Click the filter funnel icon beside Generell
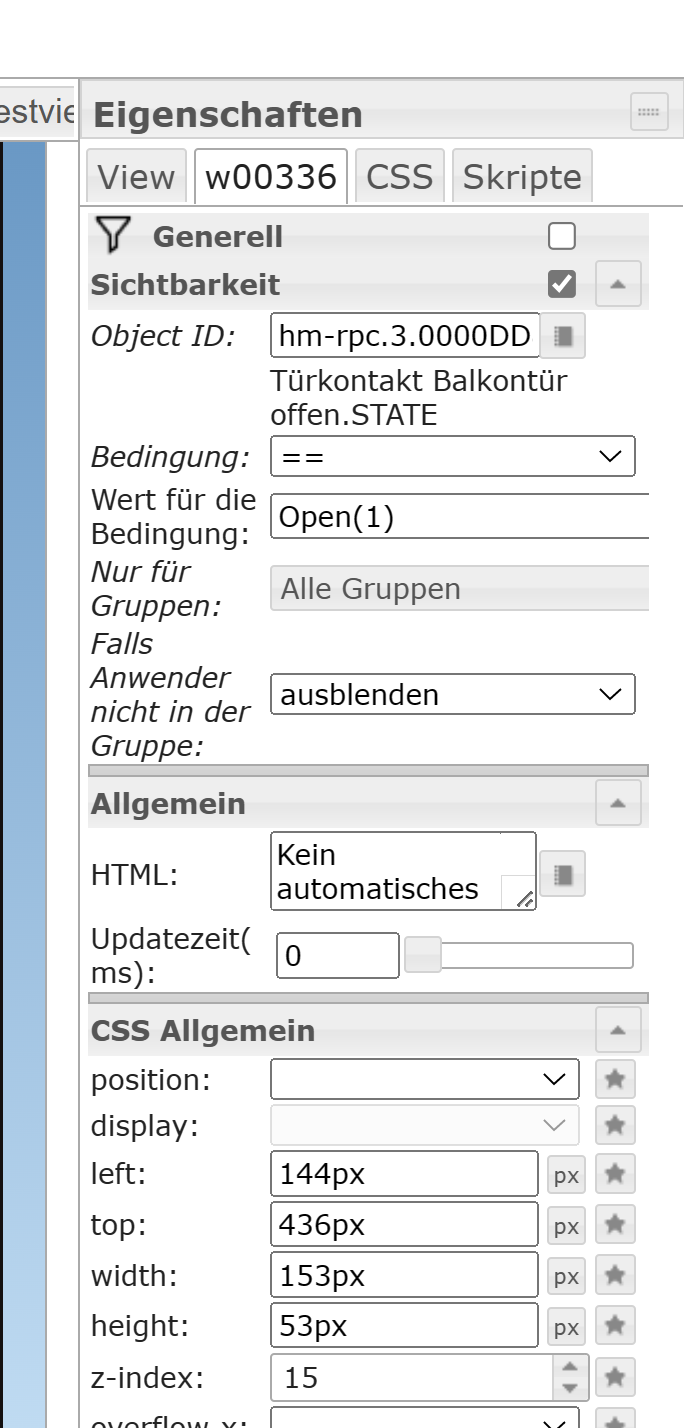Viewport: 684px width, 1428px height. [x=115, y=235]
